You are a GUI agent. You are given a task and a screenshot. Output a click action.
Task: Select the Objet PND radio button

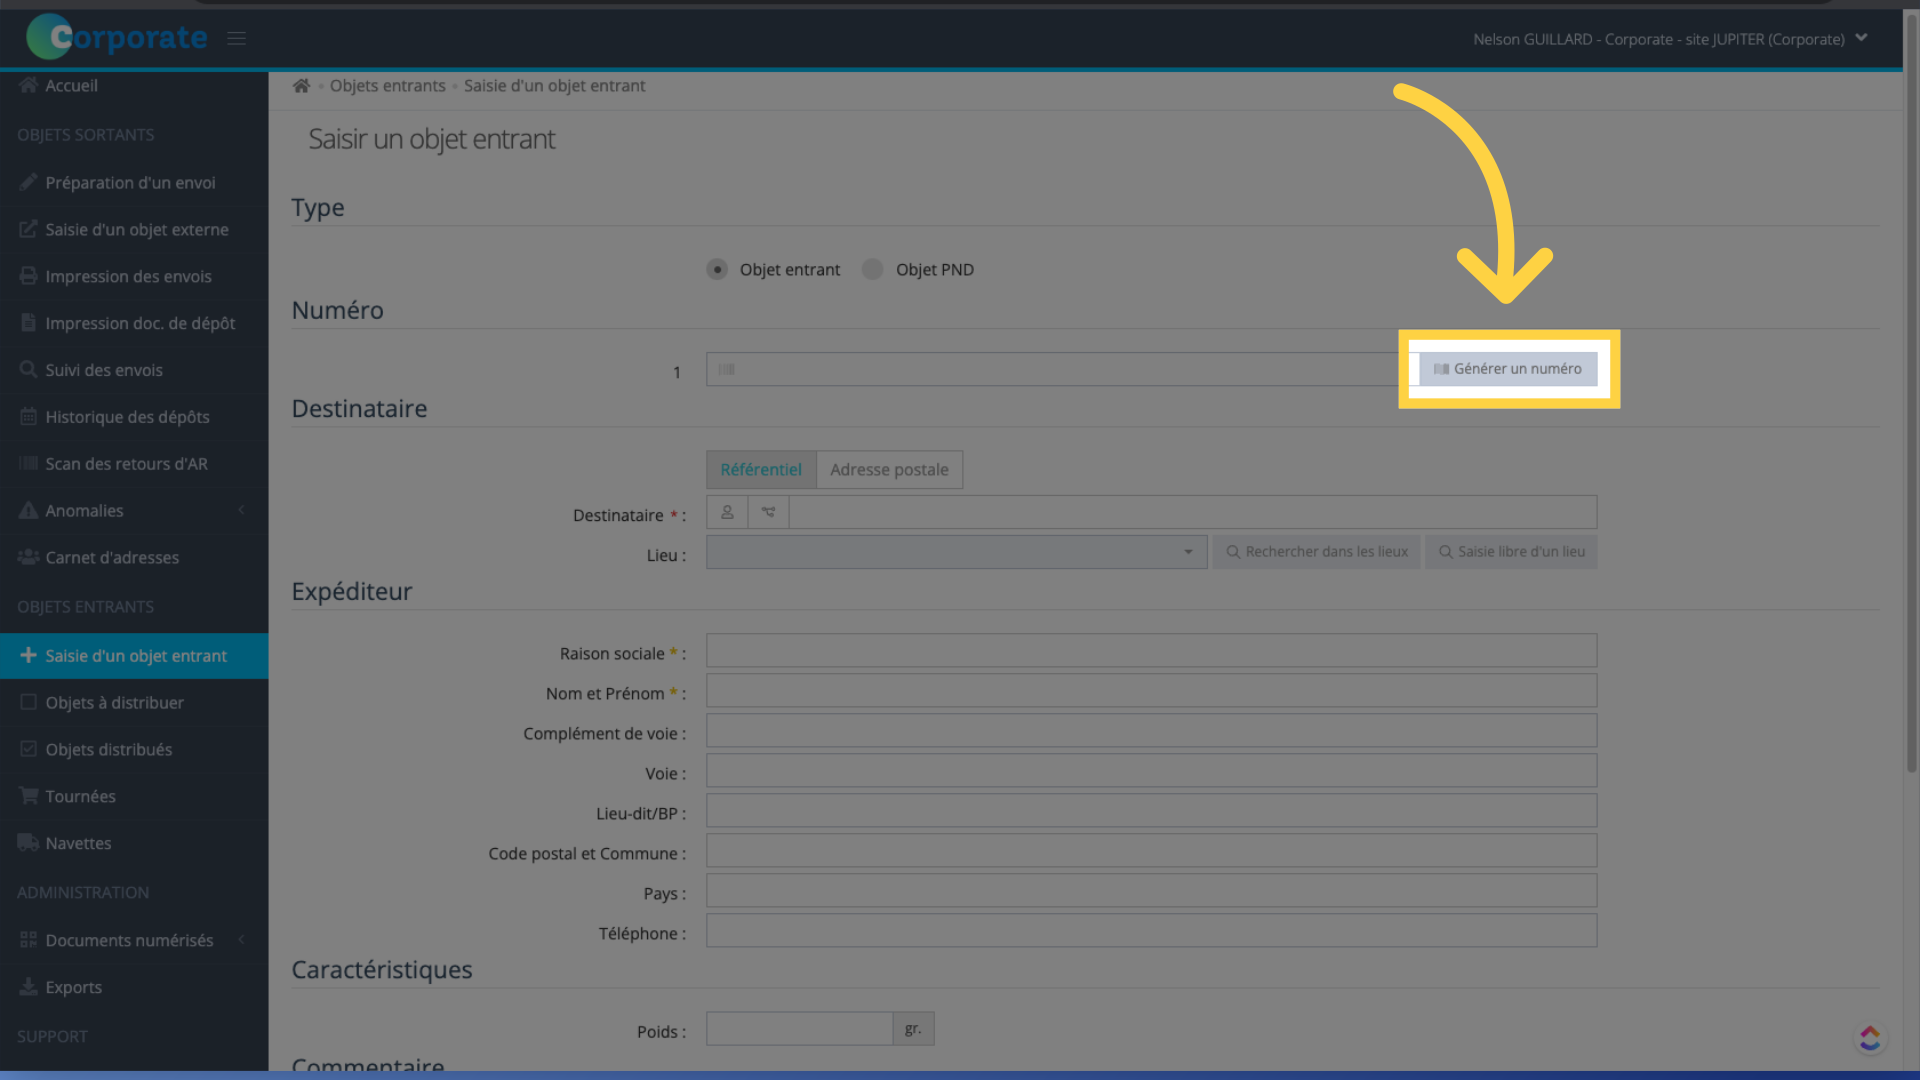coord(872,269)
